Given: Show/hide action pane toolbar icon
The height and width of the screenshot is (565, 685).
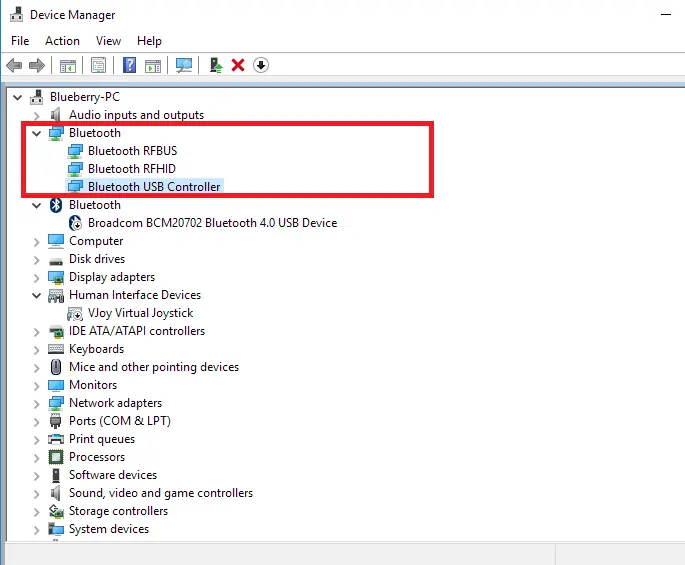Looking at the screenshot, I should coord(153,66).
